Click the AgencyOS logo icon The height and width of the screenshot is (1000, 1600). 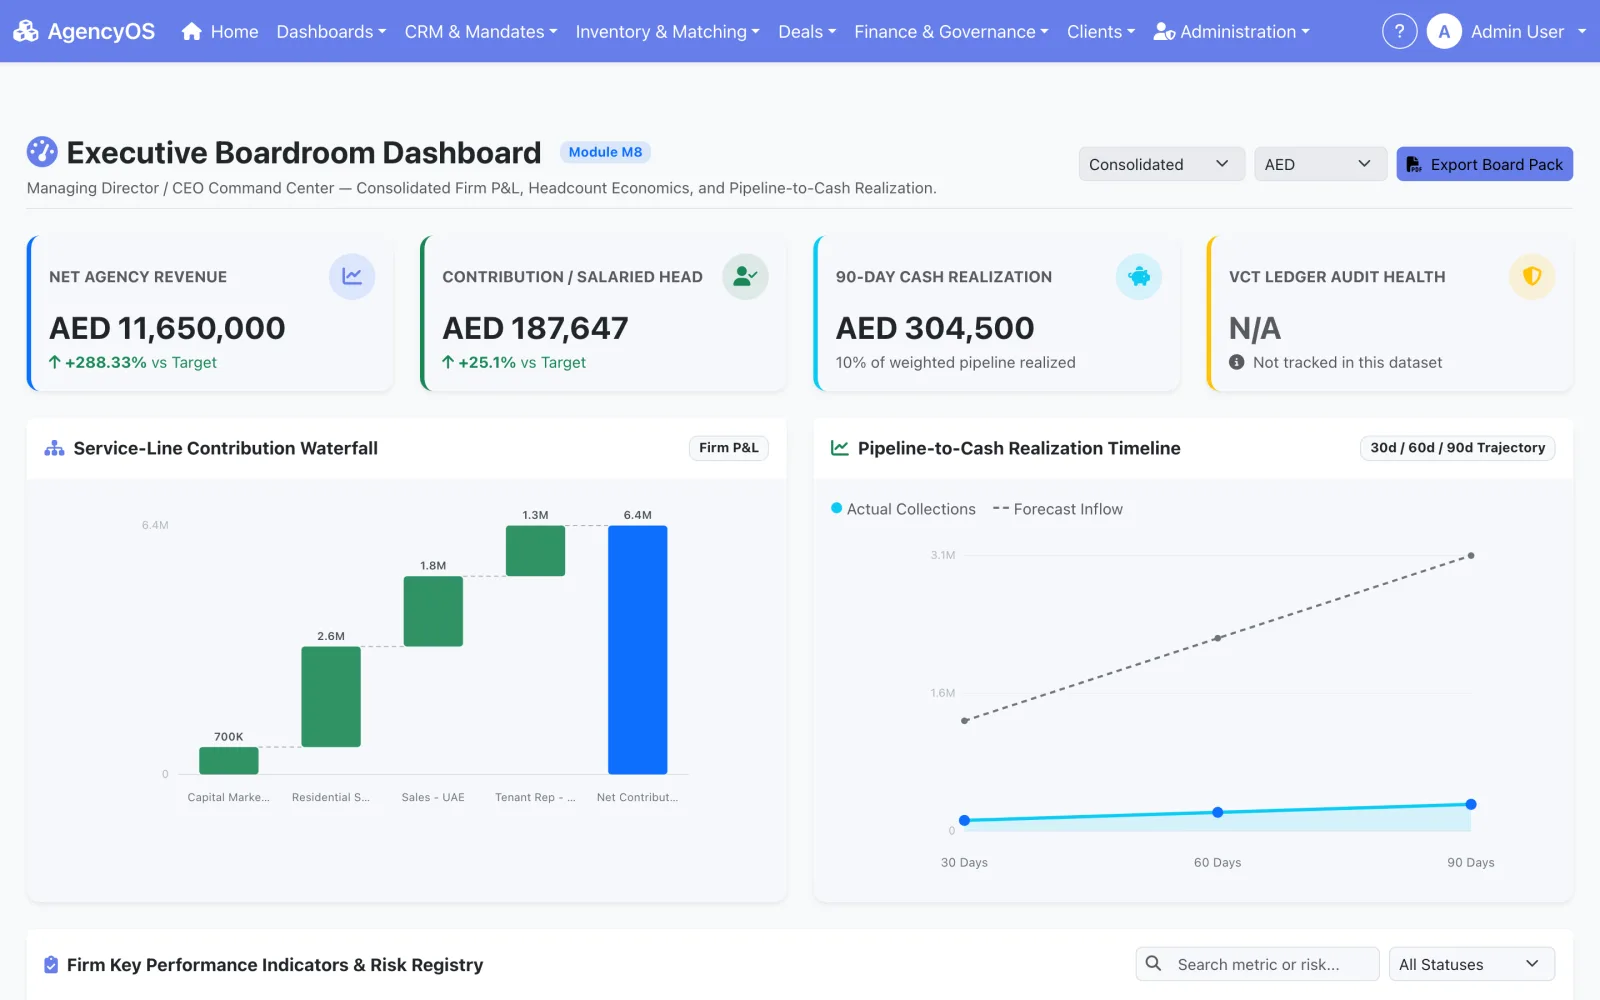(26, 31)
